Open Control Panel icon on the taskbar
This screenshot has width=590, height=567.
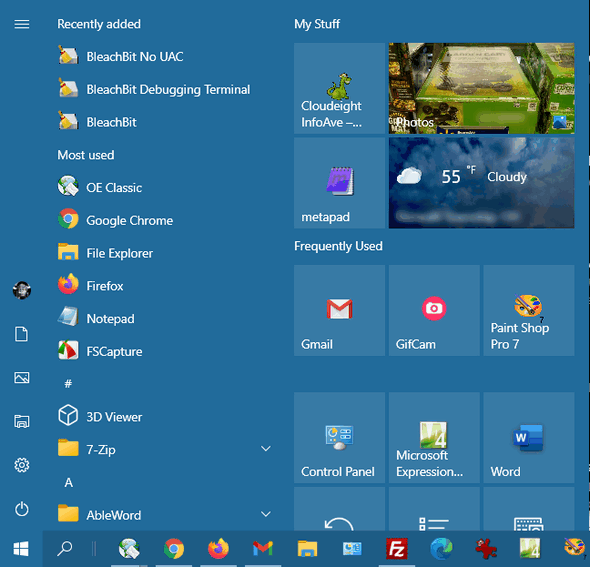click(x=352, y=549)
